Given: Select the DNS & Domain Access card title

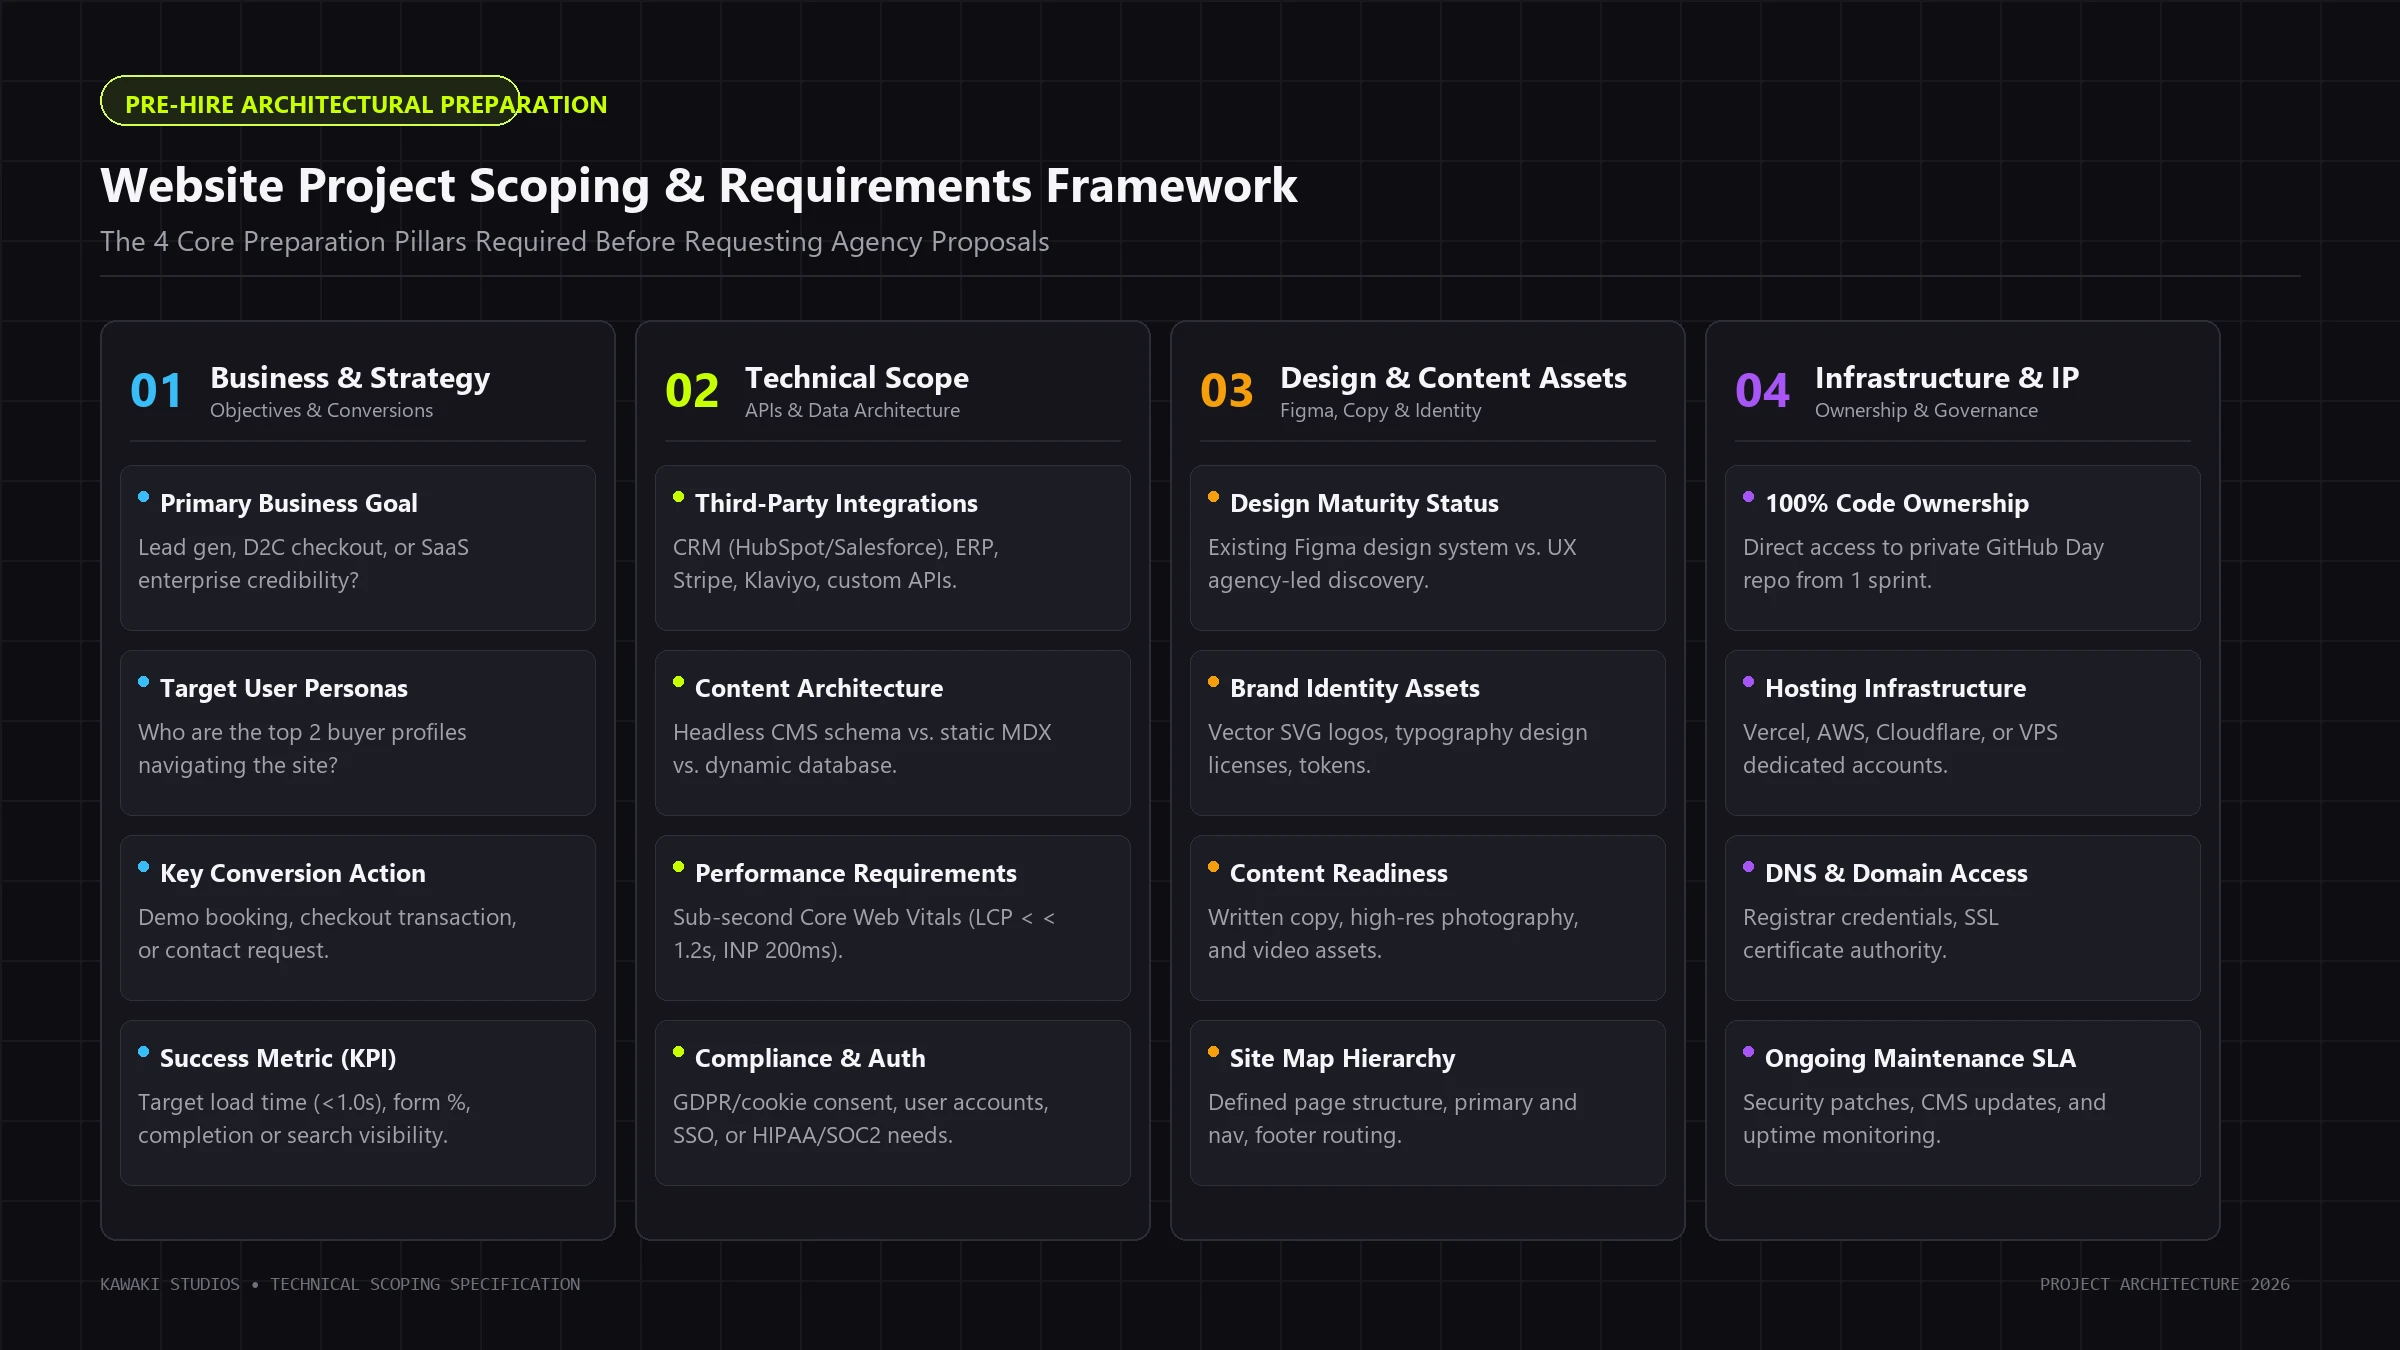Looking at the screenshot, I should [1896, 873].
